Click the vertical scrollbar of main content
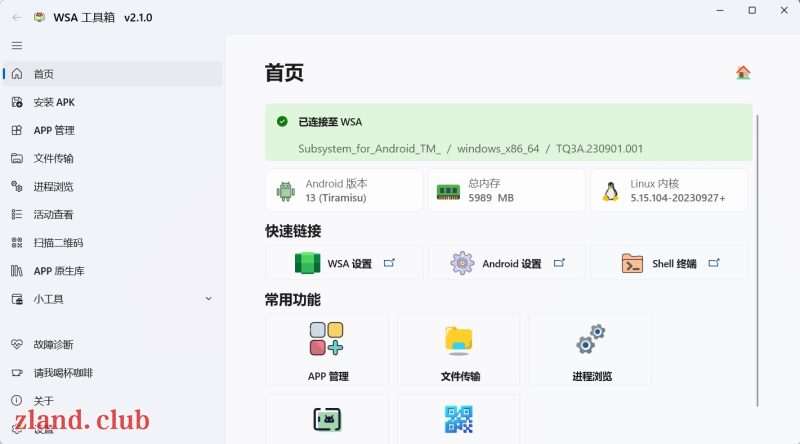800x444 pixels. point(758,260)
